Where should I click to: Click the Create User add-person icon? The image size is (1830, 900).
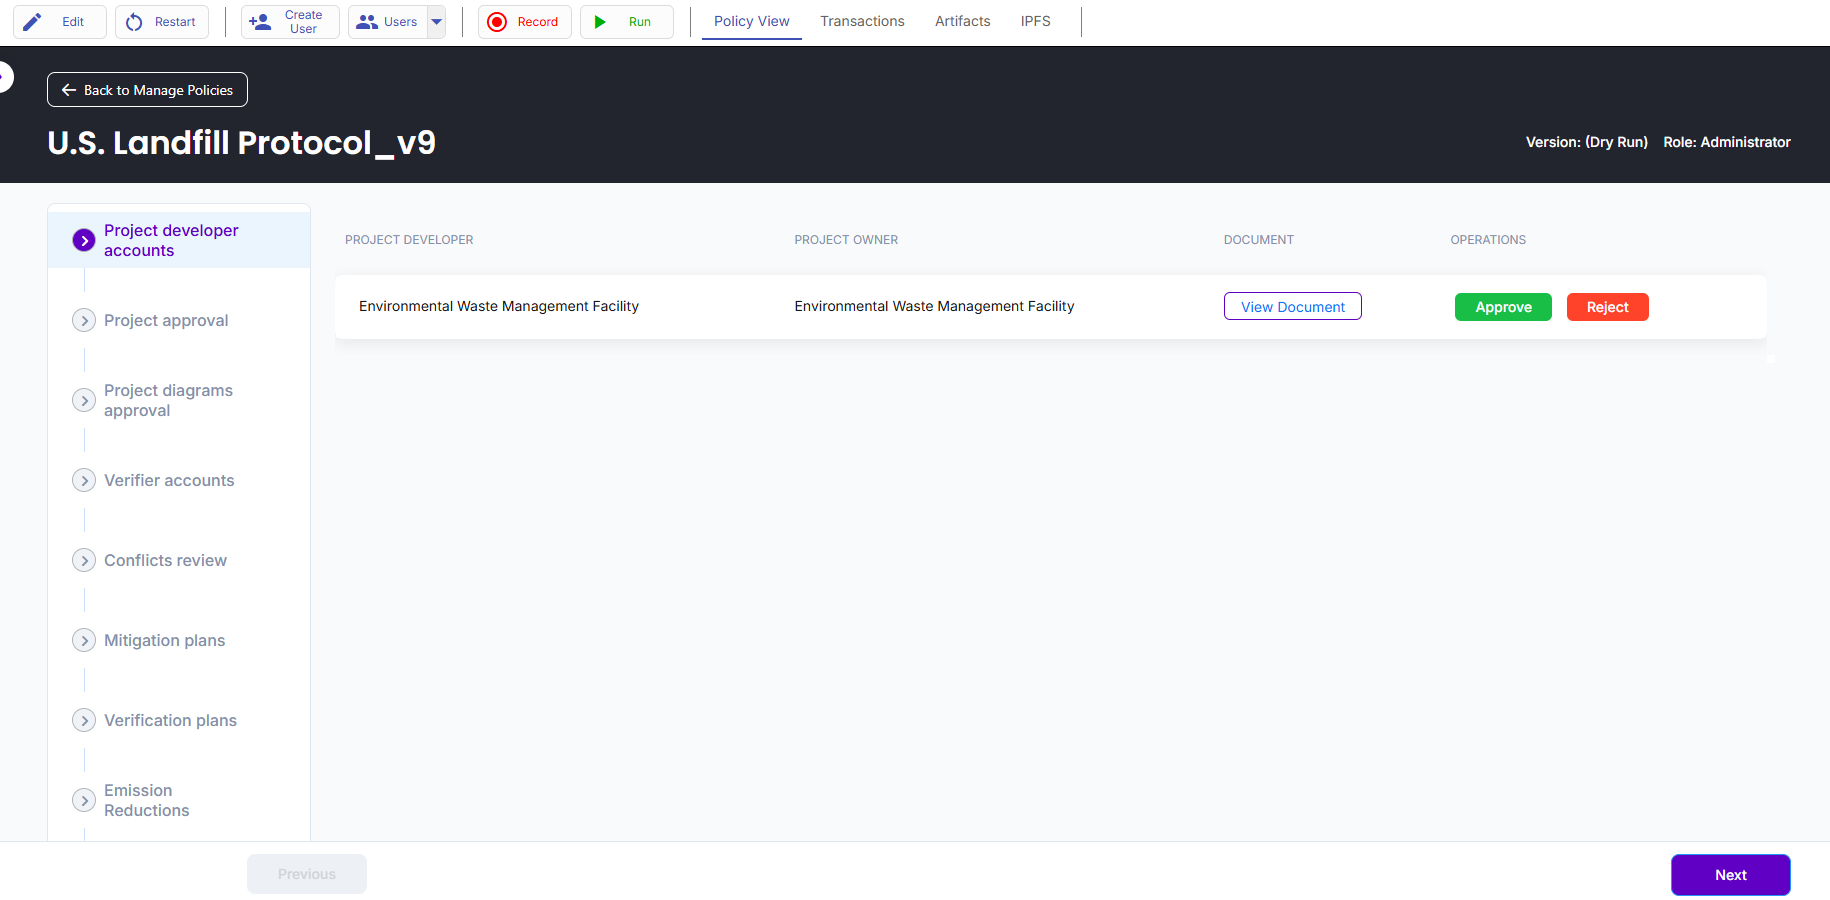click(x=260, y=22)
